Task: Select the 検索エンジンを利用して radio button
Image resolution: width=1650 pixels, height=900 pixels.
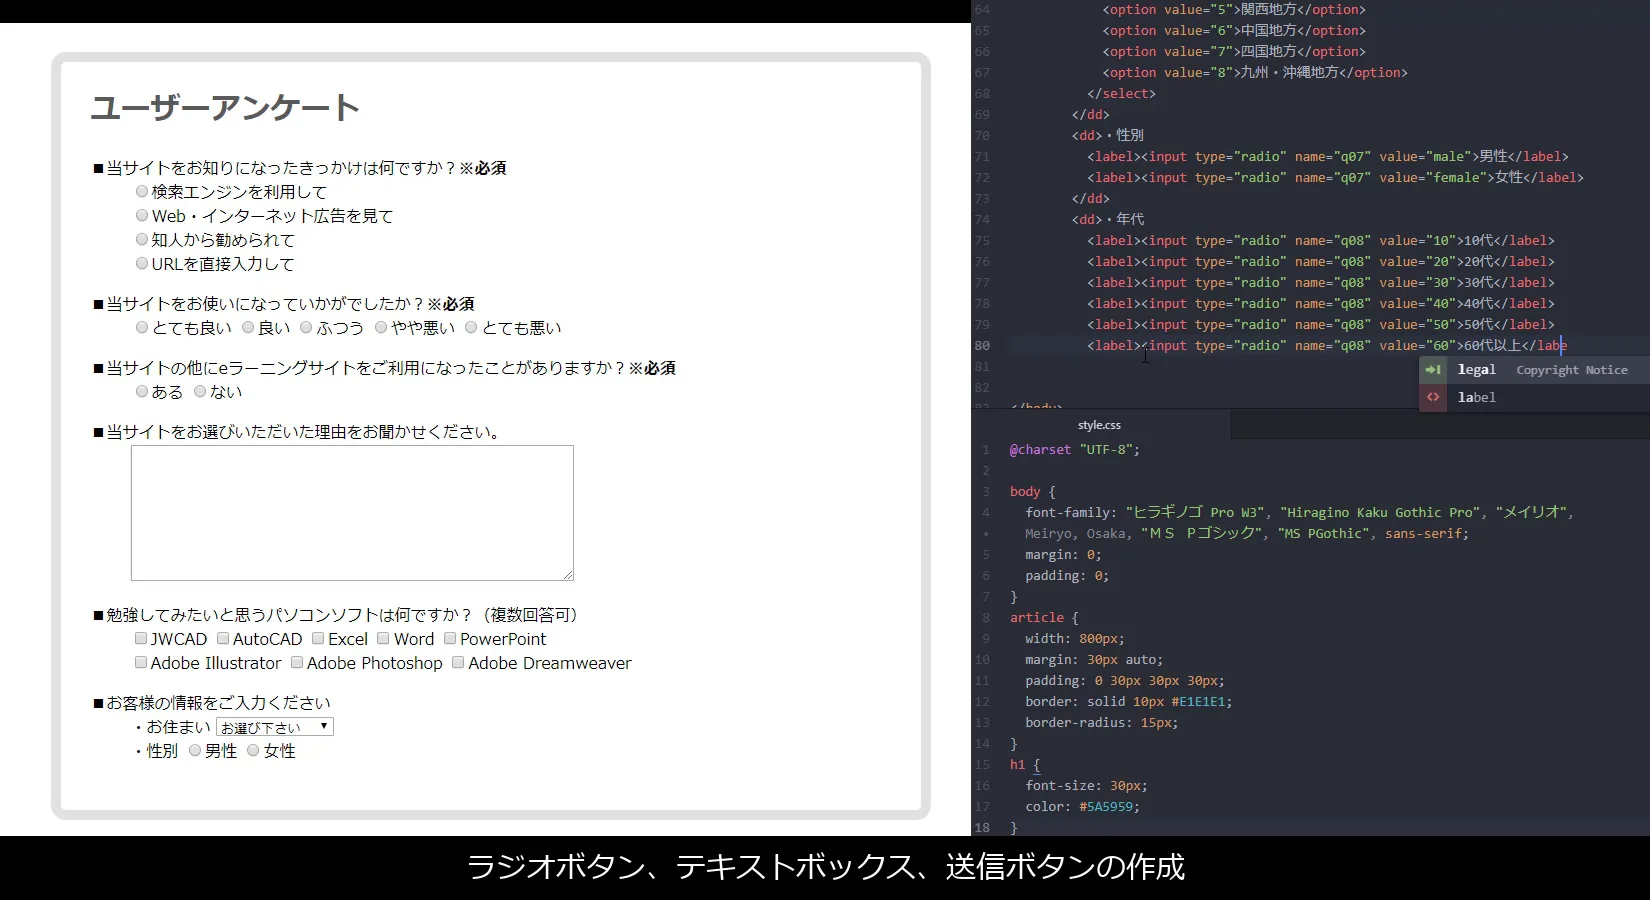Action: tap(142, 191)
